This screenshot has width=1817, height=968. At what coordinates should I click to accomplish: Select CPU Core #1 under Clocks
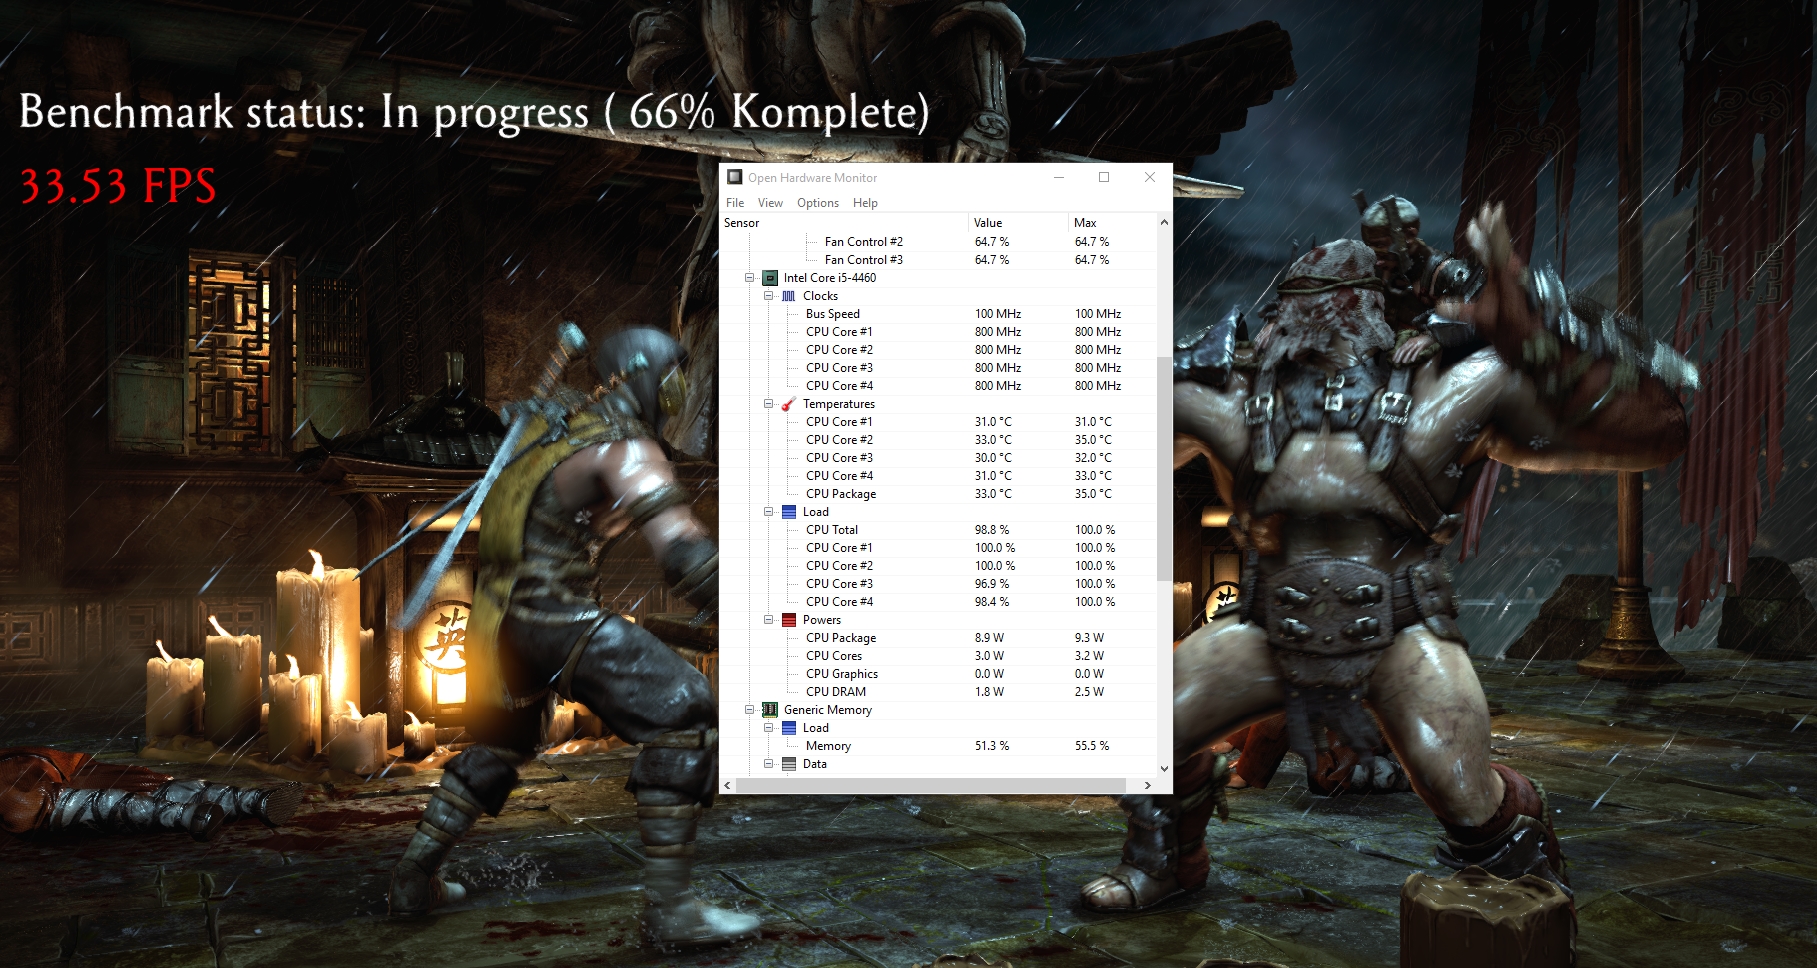click(938, 332)
